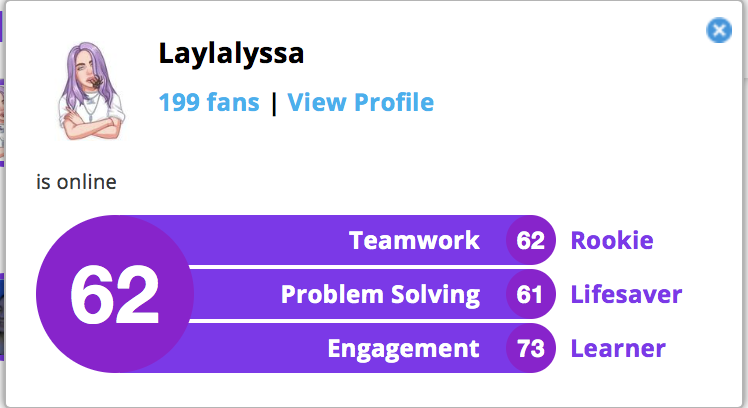Click the Problem Solving label text
The width and height of the screenshot is (748, 408).
pyautogui.click(x=380, y=295)
